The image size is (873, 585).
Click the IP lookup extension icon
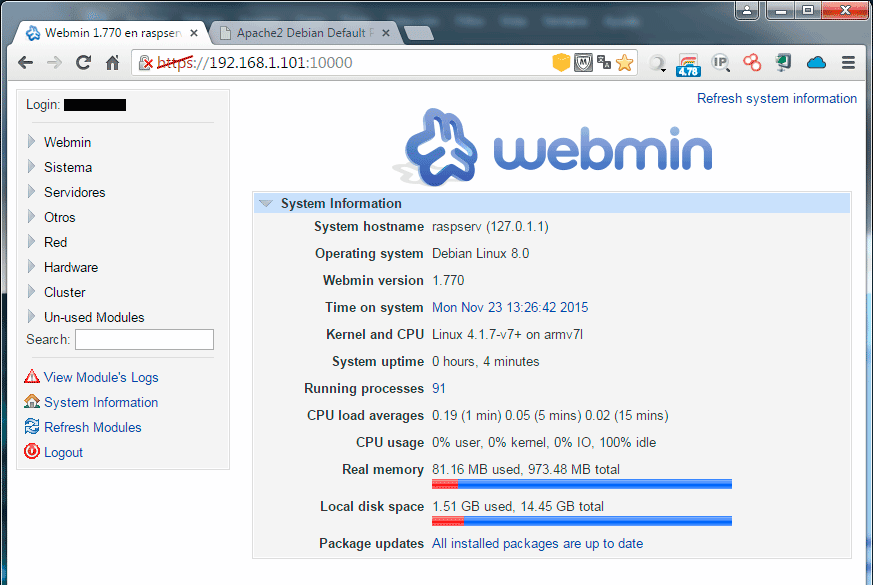pos(720,63)
